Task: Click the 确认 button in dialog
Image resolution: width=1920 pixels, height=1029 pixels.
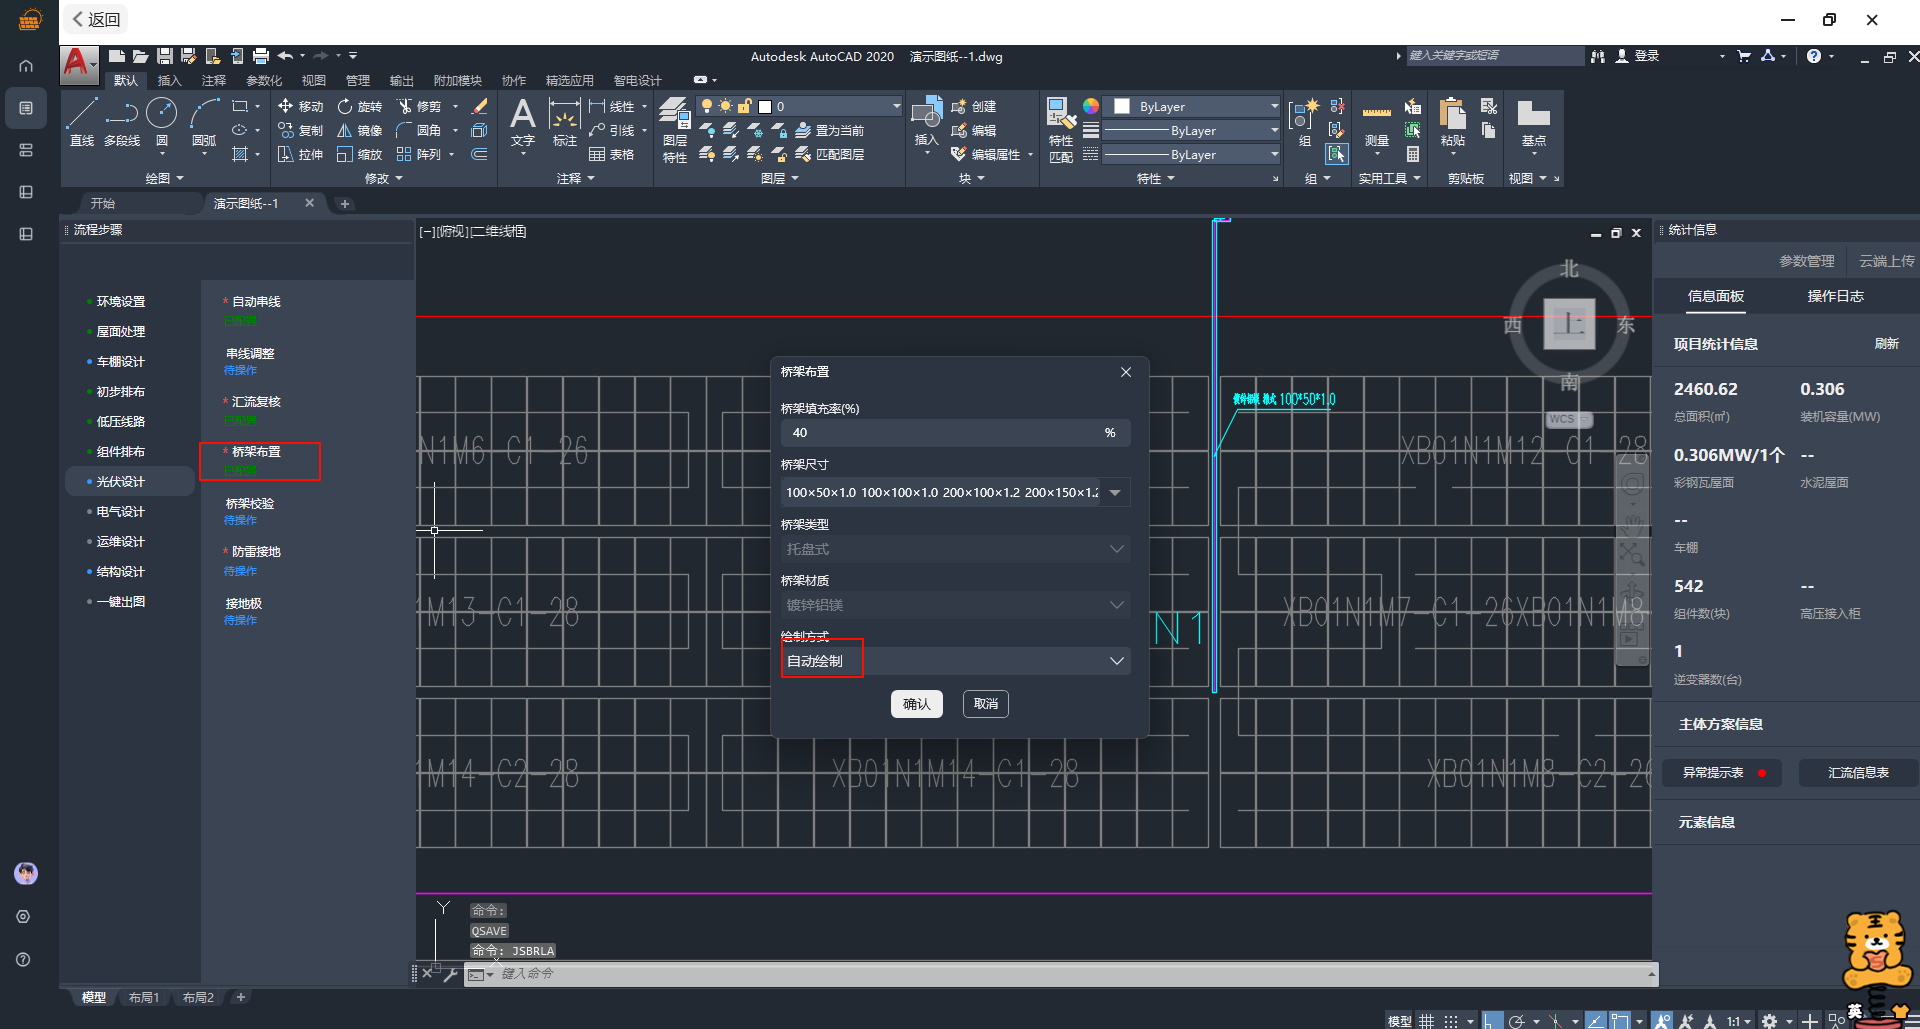Action: click(x=916, y=704)
